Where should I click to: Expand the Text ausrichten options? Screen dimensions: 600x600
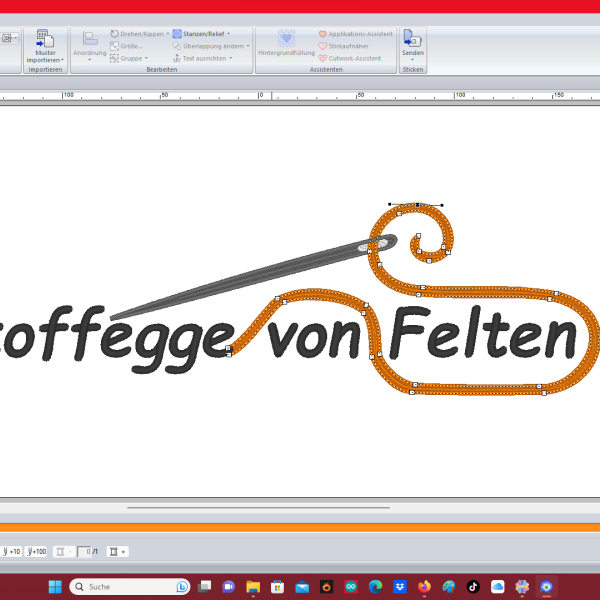pos(231,58)
